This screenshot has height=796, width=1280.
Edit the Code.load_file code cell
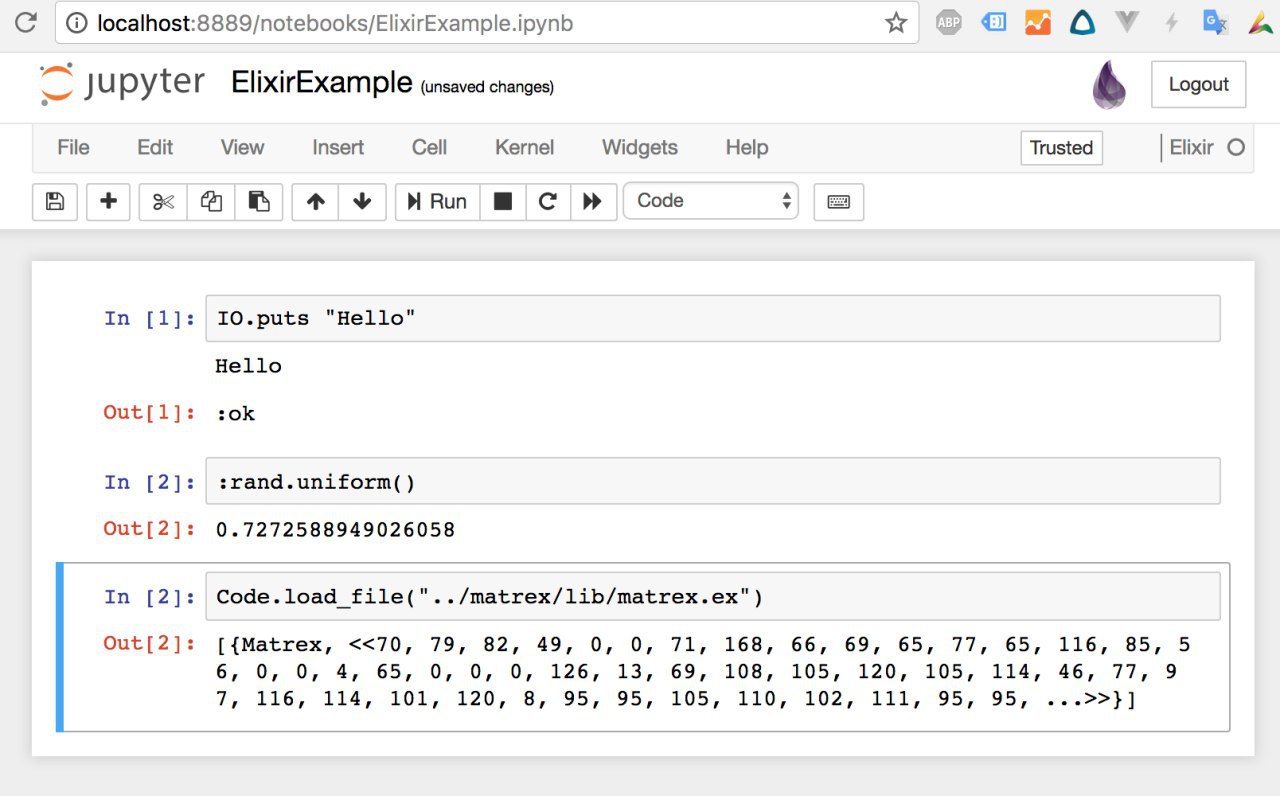[x=712, y=597]
